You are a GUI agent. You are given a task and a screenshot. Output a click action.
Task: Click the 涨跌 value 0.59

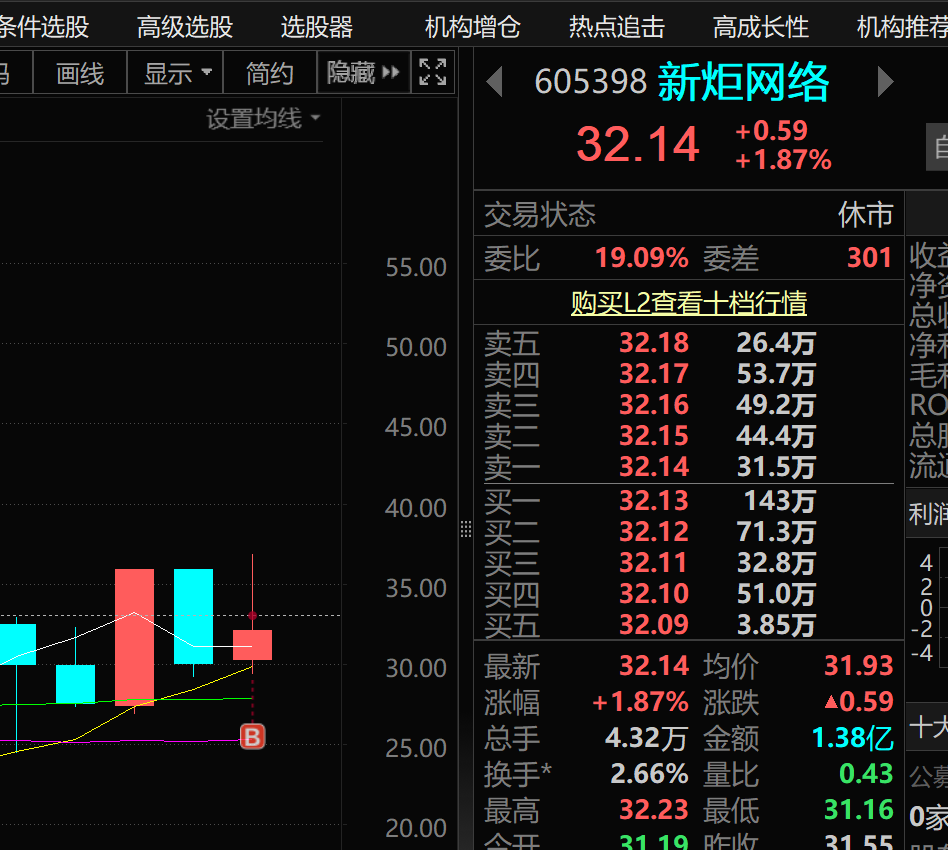[x=859, y=702]
